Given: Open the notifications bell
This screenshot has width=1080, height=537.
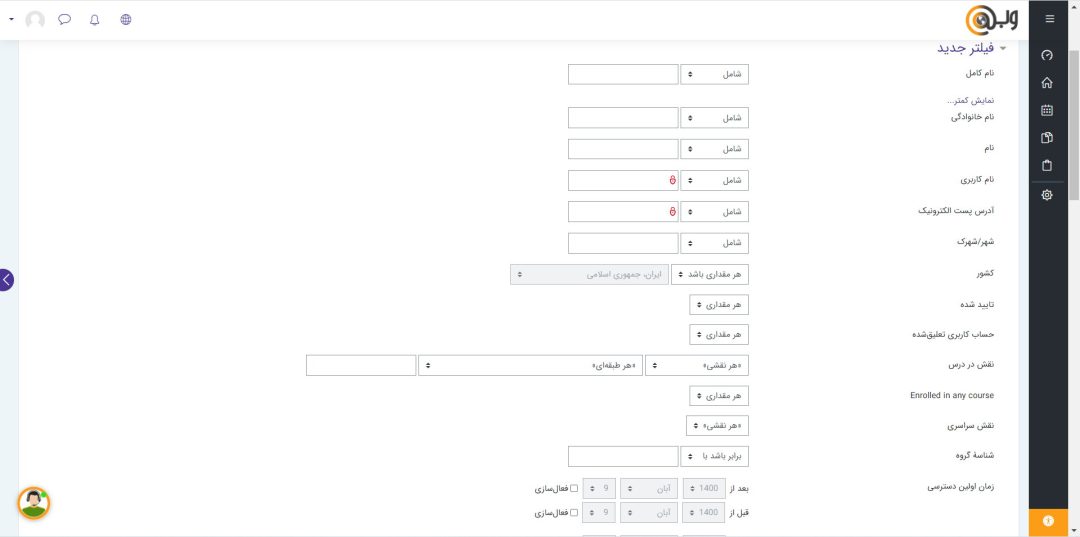Looking at the screenshot, I should (95, 19).
